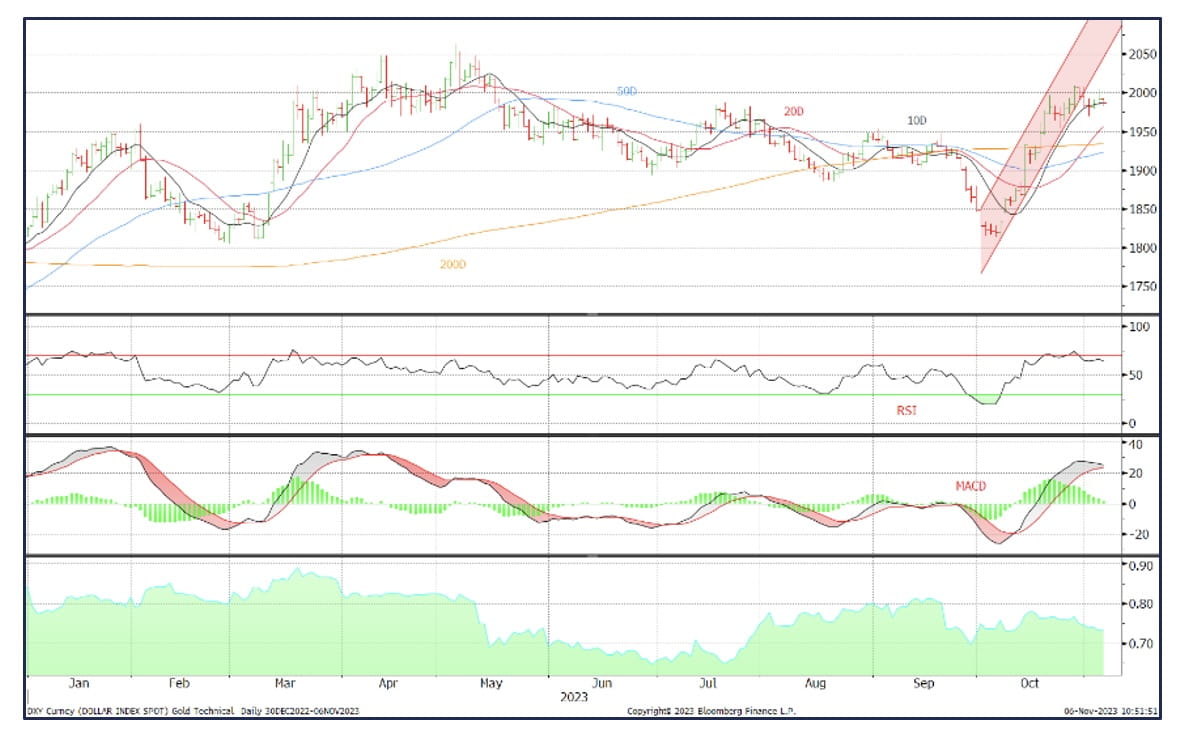The image size is (1180, 738).
Task: Click the DXY Curncy Gold Technical footer text
Action: (193, 711)
